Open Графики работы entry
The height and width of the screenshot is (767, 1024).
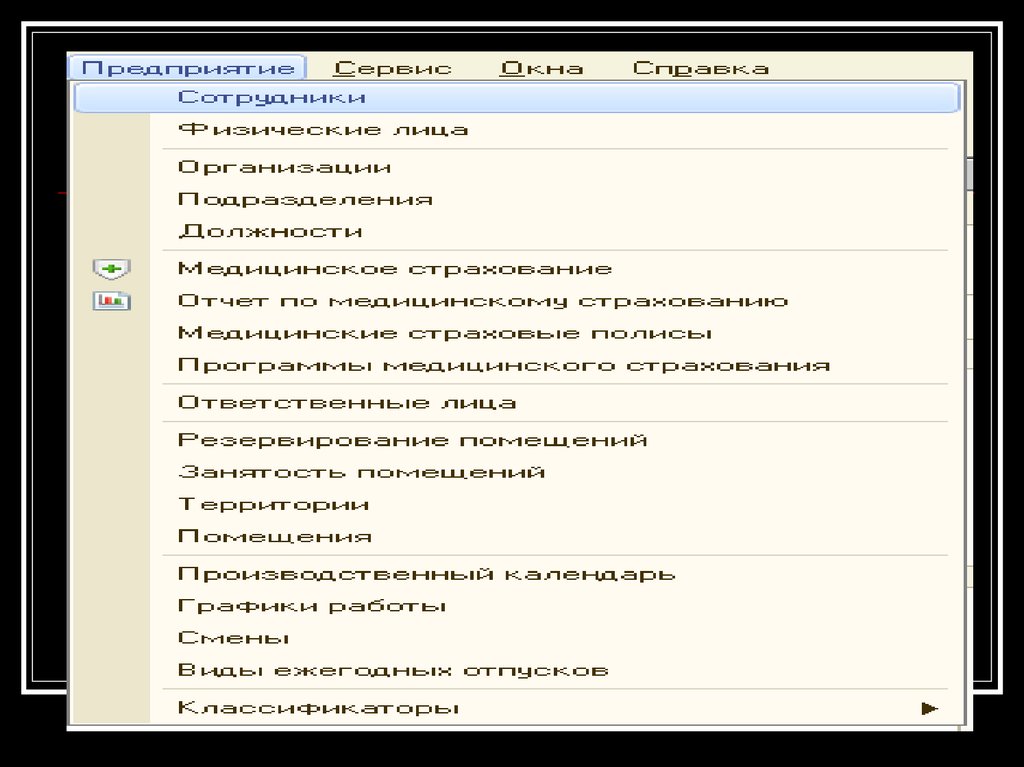pos(311,606)
